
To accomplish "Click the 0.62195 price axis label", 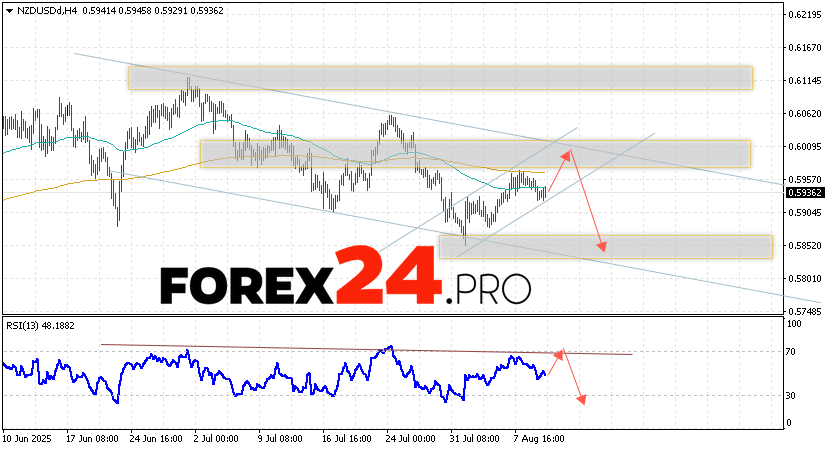I will [x=802, y=15].
